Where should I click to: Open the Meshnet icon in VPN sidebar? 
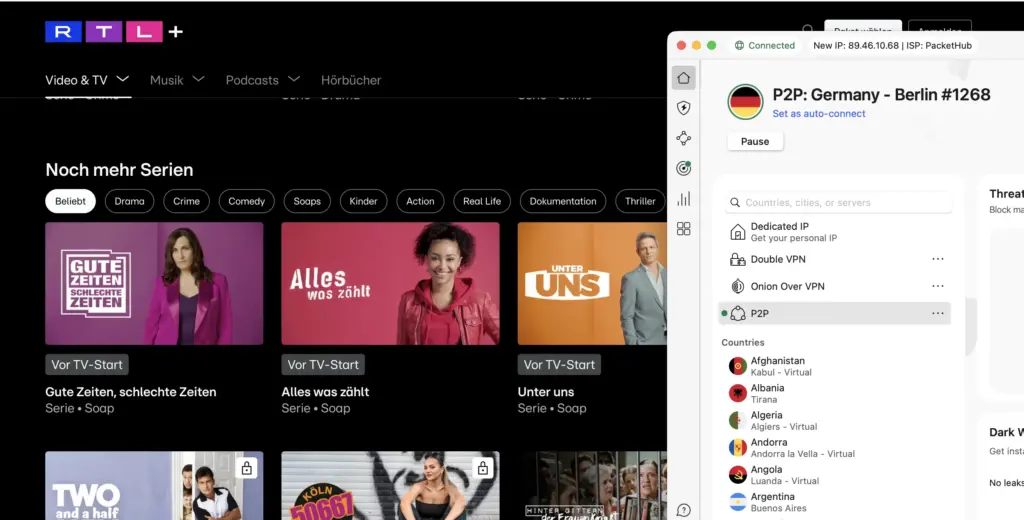(684, 139)
